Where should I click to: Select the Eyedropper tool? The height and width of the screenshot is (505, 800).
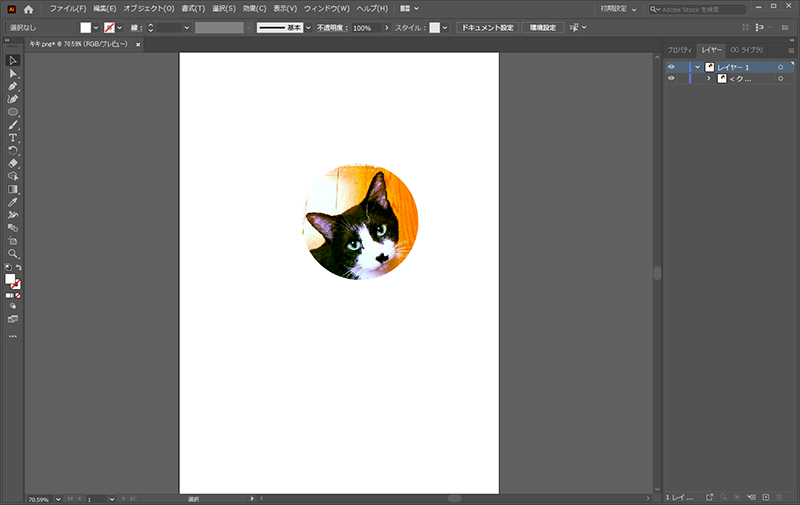pyautogui.click(x=13, y=202)
